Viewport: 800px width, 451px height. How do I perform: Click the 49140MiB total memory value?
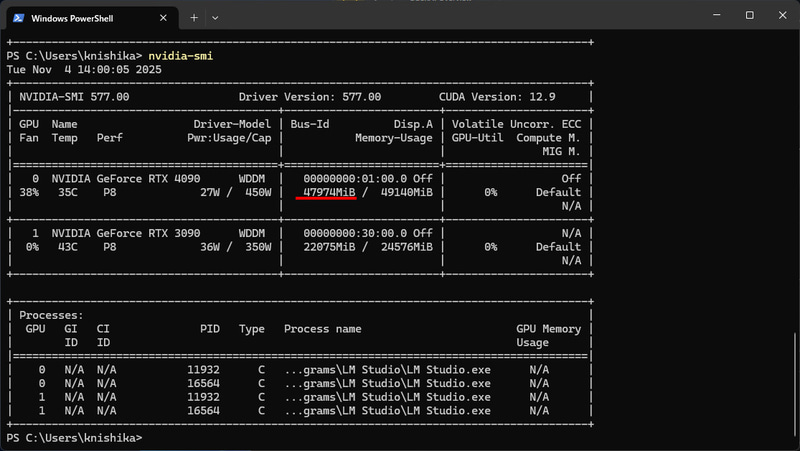coord(407,192)
